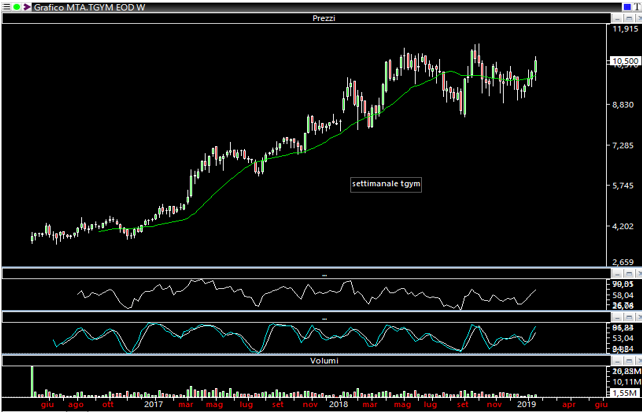
Task: Click the highlighted 10,500 current price label
Action: point(623,62)
